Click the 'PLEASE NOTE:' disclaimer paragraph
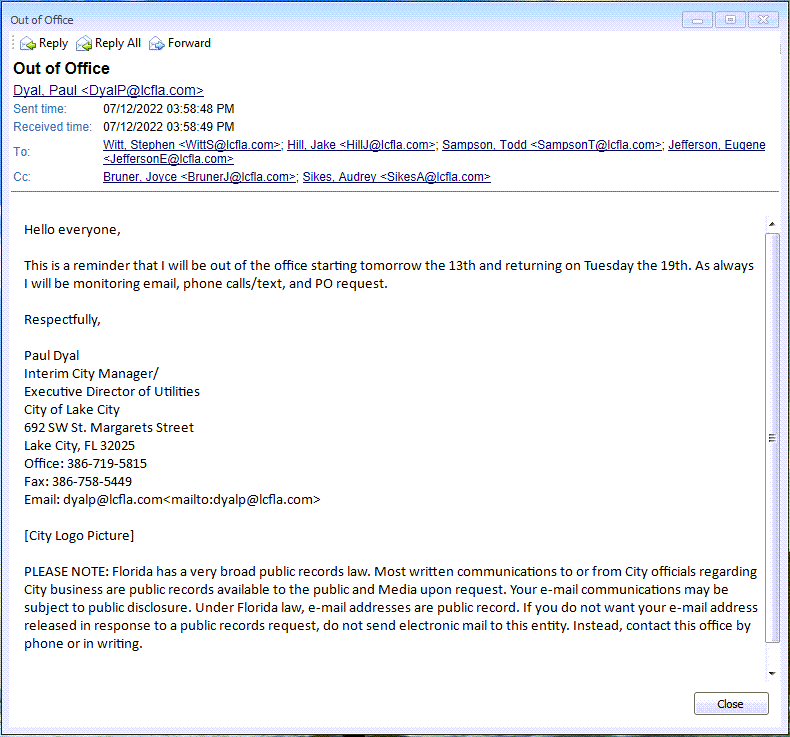This screenshot has width=790, height=737. (391, 608)
